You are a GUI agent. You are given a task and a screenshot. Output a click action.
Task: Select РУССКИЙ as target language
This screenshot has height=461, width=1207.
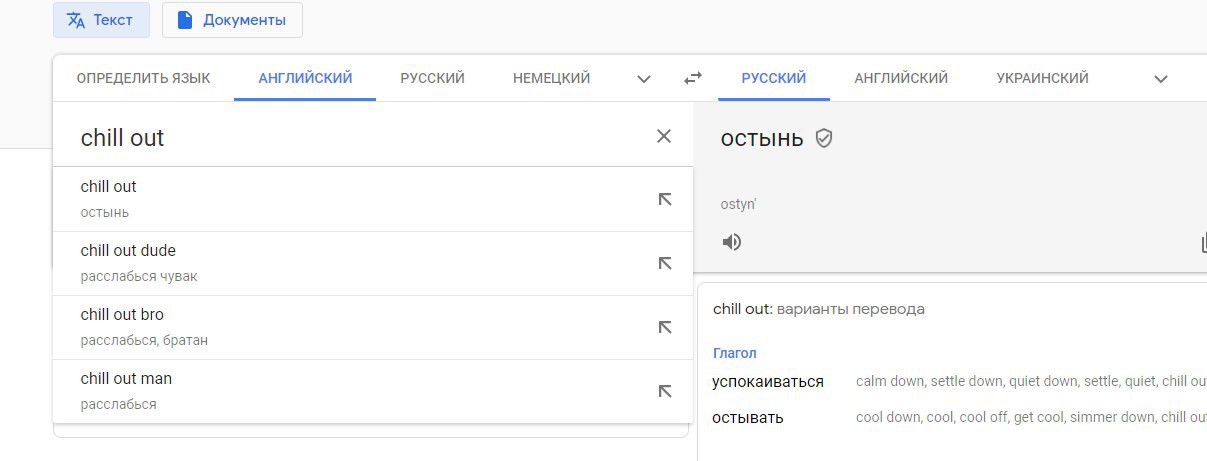click(774, 78)
